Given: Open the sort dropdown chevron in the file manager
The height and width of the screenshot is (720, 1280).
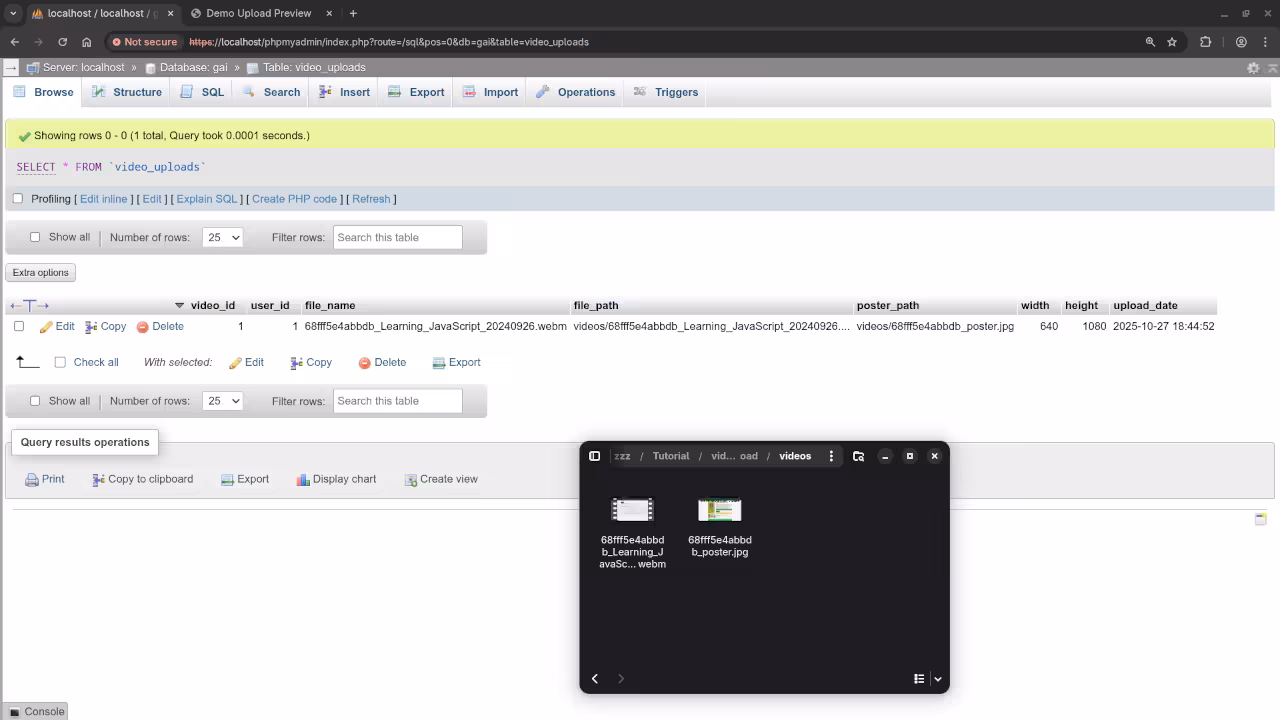Looking at the screenshot, I should click(937, 678).
